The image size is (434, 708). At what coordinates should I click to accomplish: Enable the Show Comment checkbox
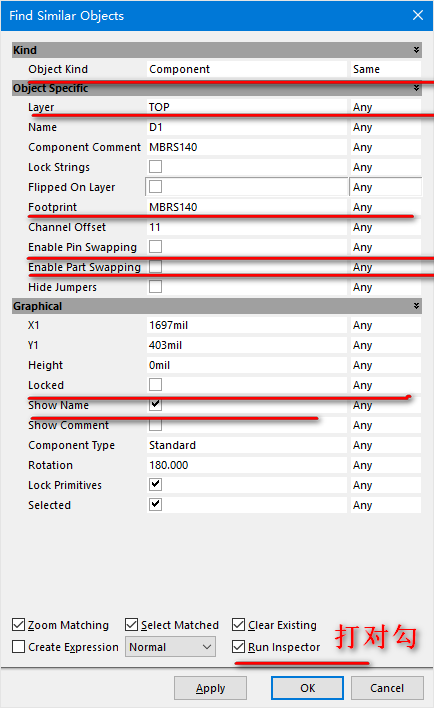pos(155,424)
